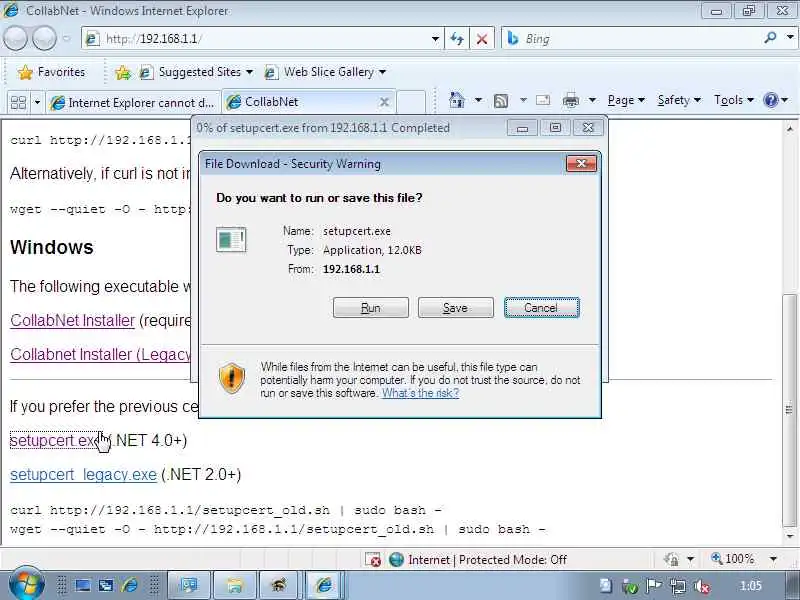Click the Forward navigation button
Viewport: 800px width, 600px height.
[x=44, y=38]
